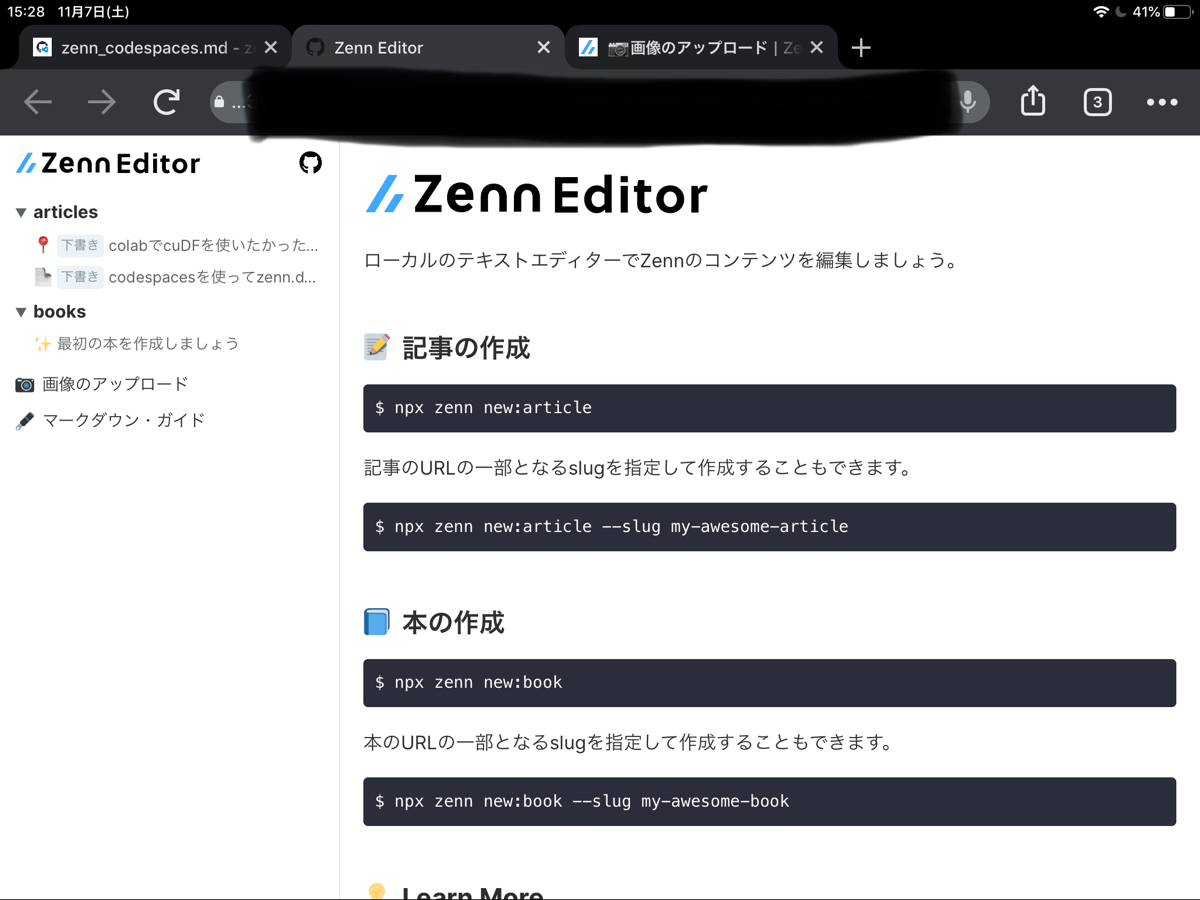Screen dimensions: 1200x900
Task: Tap the microphone voice search icon
Action: coord(967,102)
